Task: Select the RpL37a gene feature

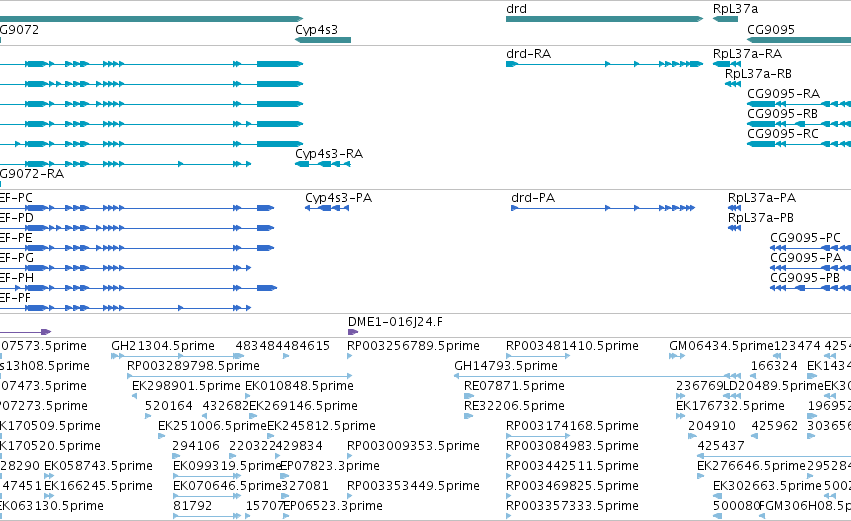Action: pos(725,19)
